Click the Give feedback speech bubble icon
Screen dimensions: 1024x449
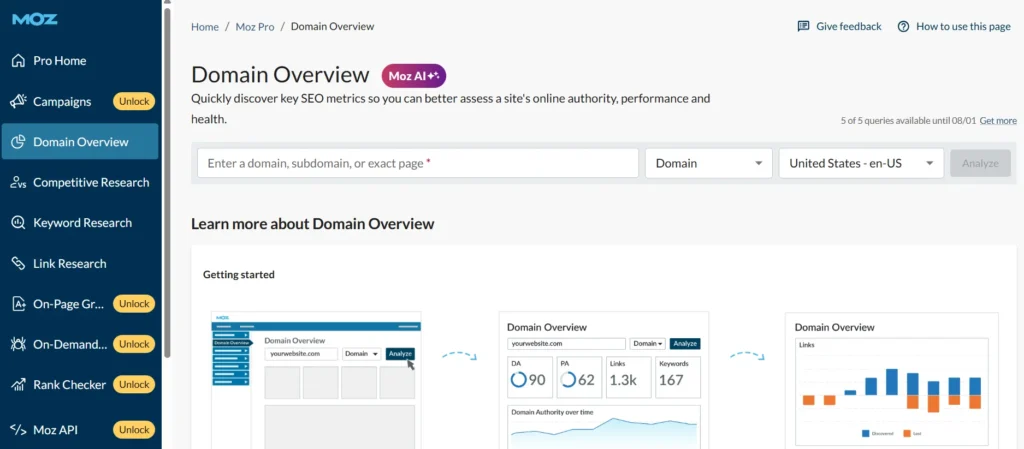tap(803, 26)
